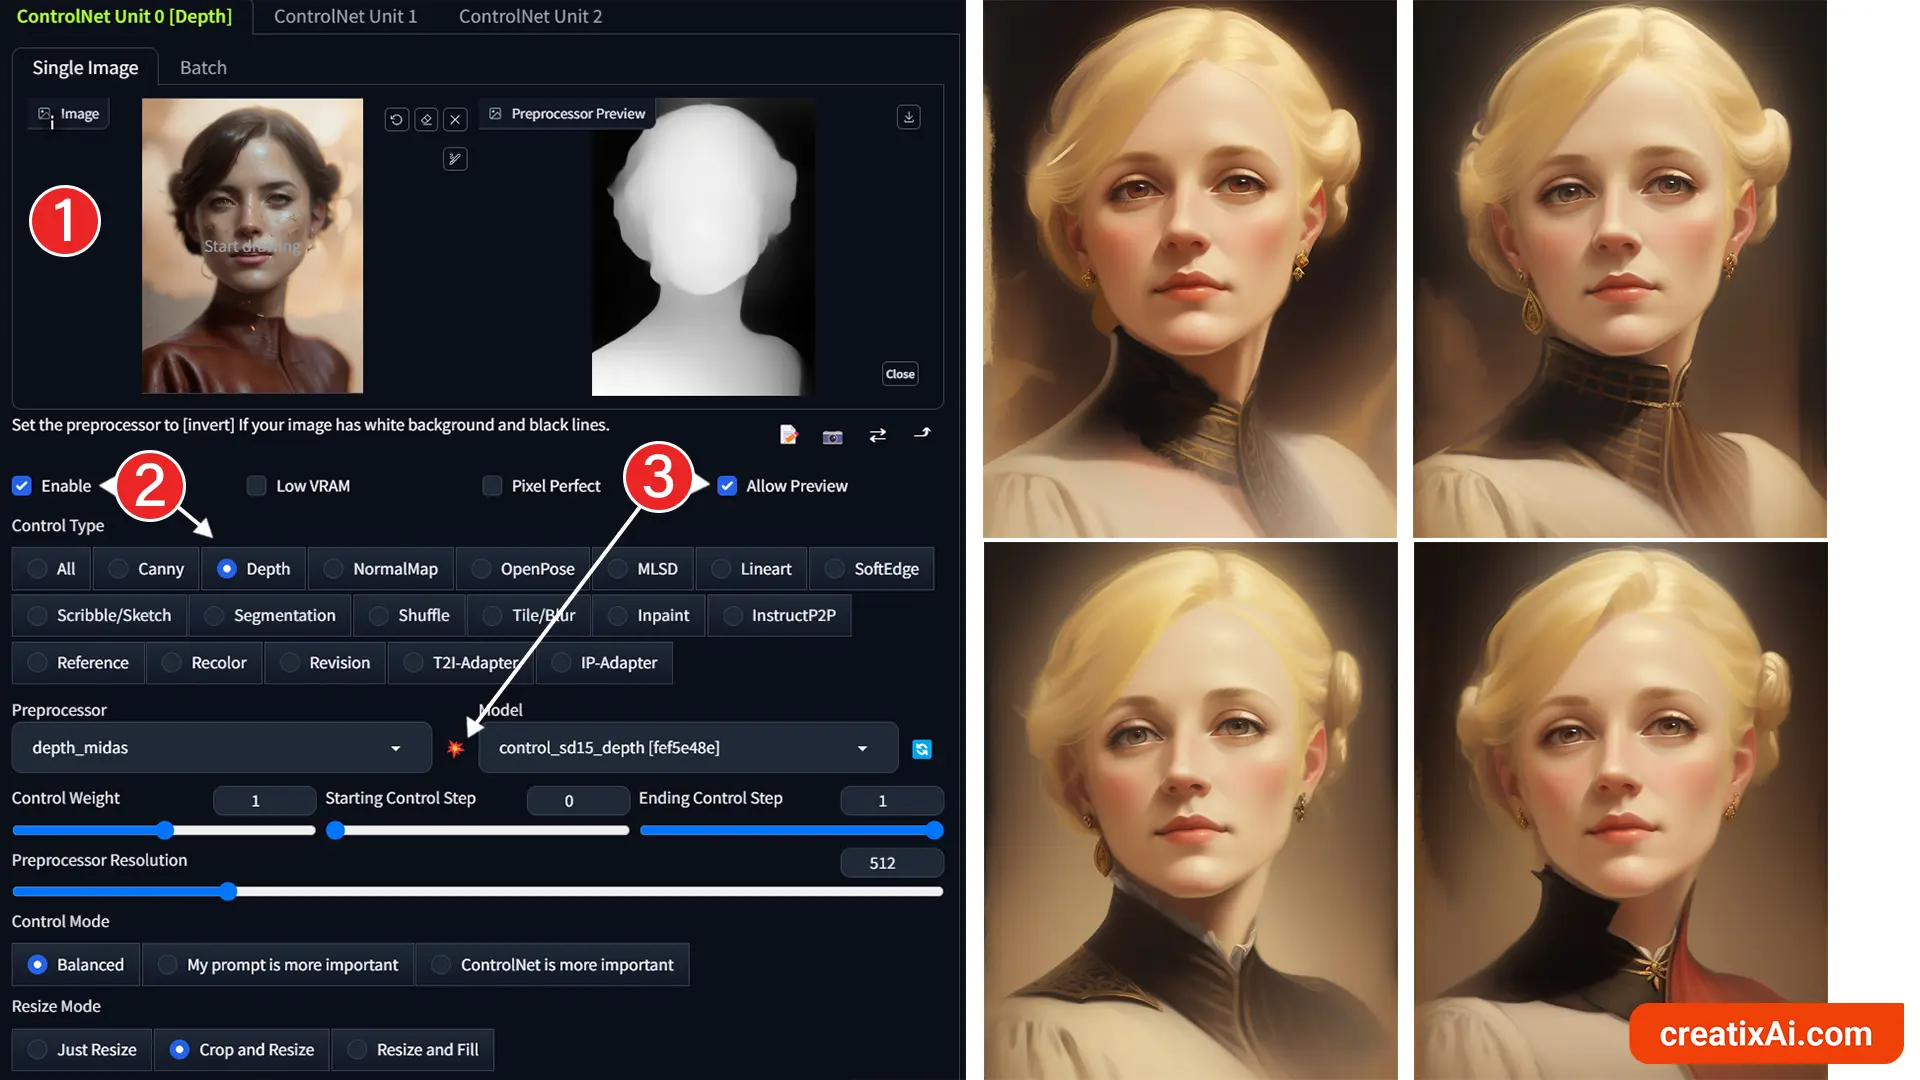This screenshot has height=1080, width=1920.
Task: Select the Reference control type
Action: tap(78, 663)
